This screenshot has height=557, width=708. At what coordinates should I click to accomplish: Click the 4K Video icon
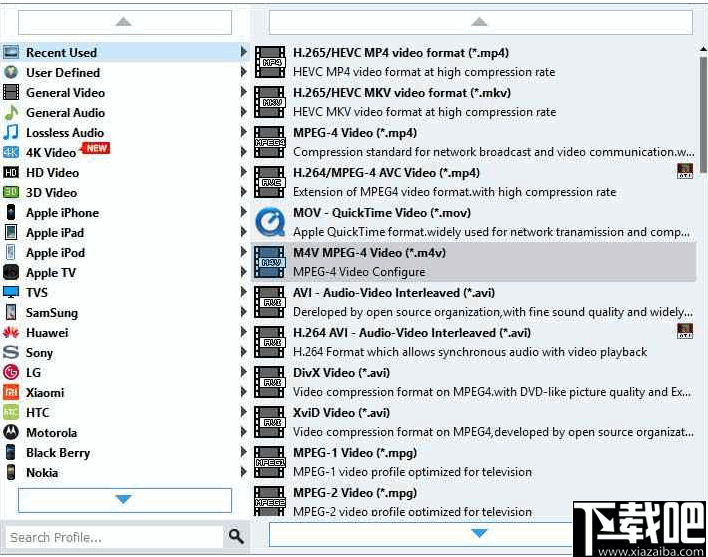[x=11, y=153]
